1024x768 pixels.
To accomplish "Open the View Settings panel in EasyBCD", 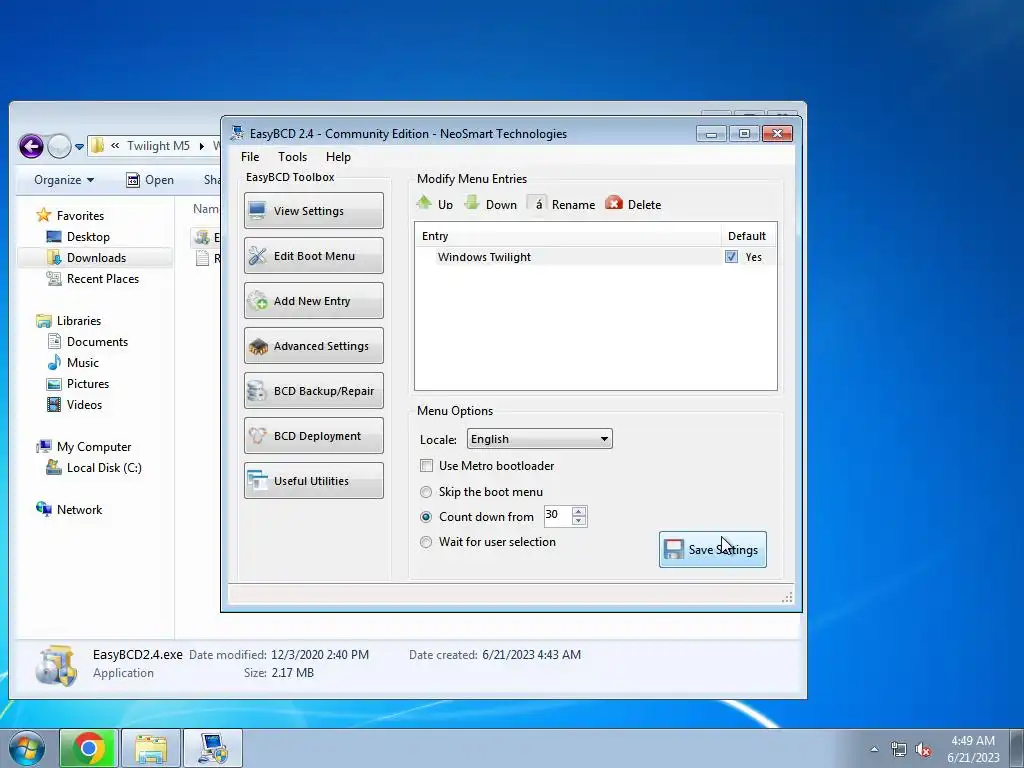I will tap(313, 210).
